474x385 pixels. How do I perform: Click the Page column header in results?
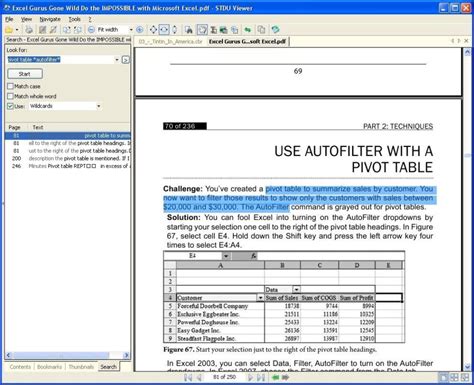tap(14, 127)
